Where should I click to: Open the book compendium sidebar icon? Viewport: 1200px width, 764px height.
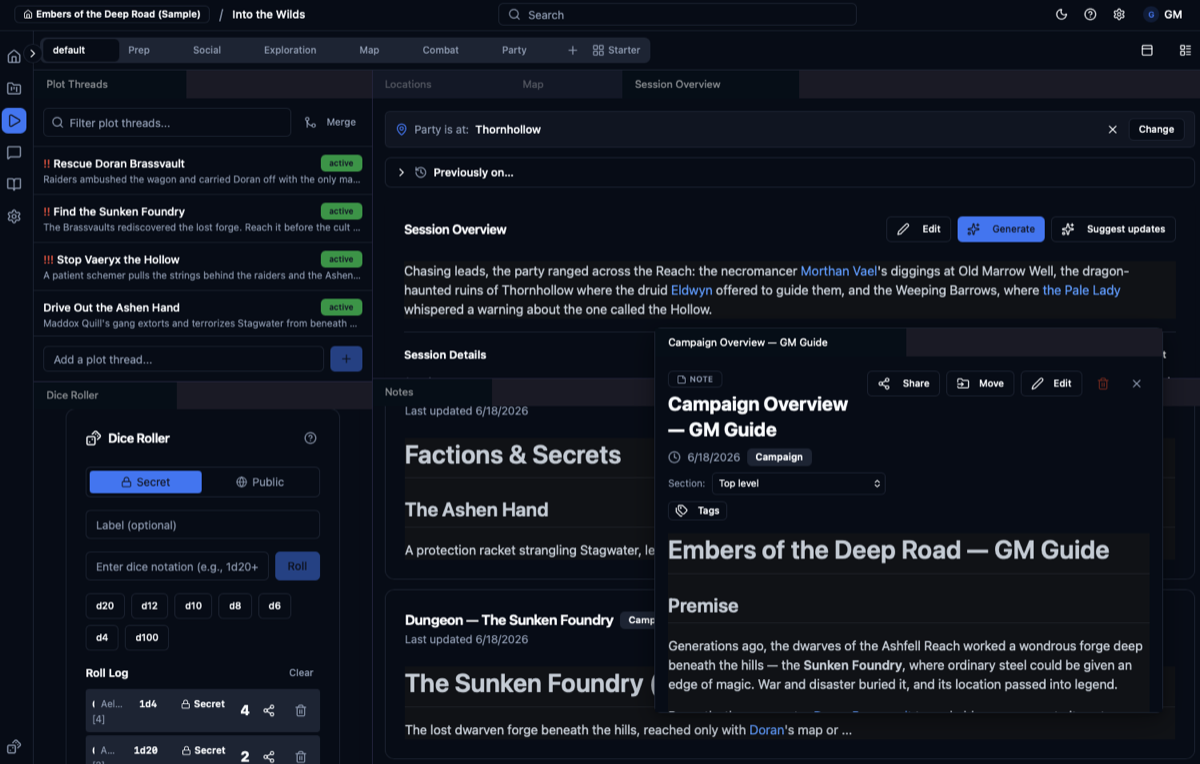pos(14,185)
